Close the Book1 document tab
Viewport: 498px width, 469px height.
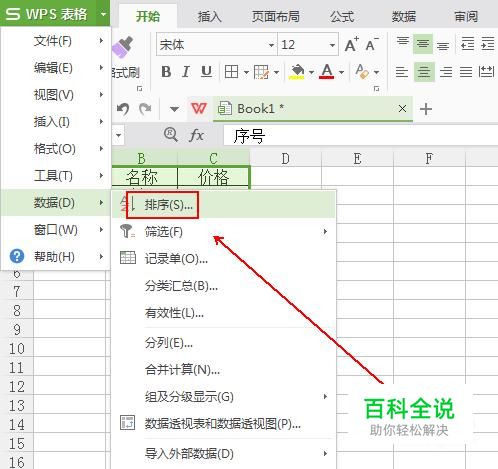coord(402,109)
